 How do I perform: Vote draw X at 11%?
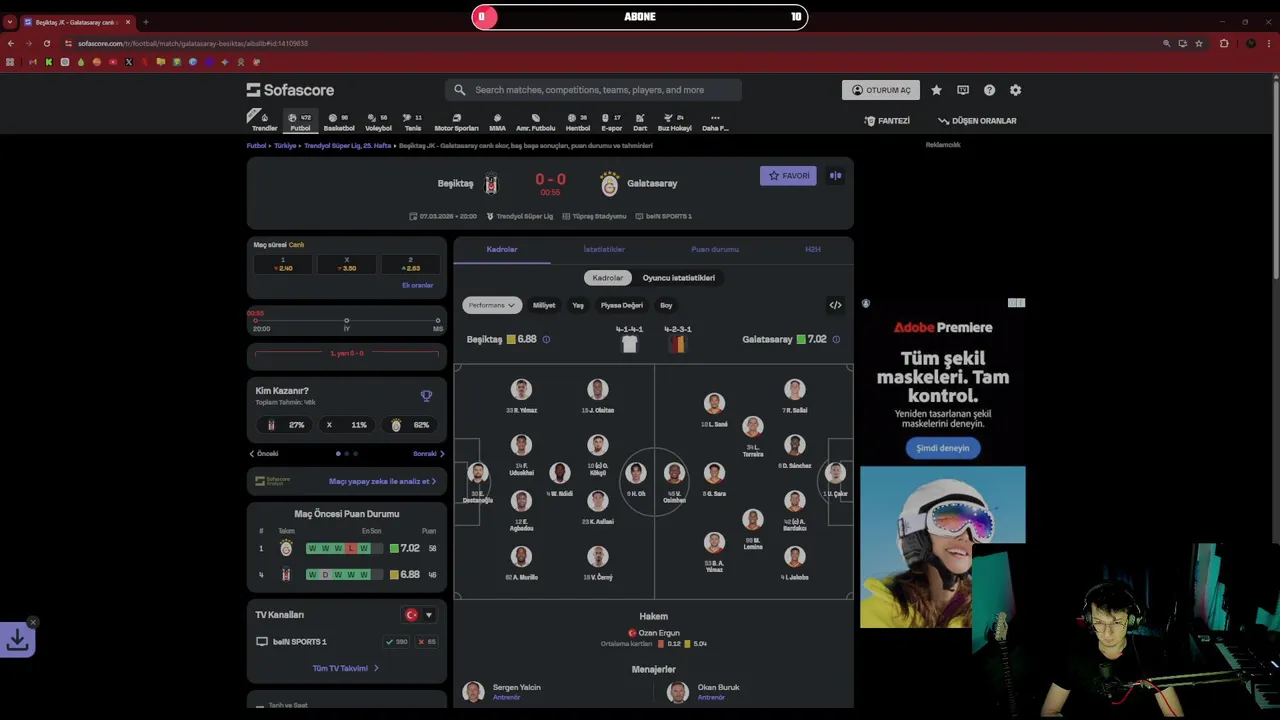pos(346,425)
